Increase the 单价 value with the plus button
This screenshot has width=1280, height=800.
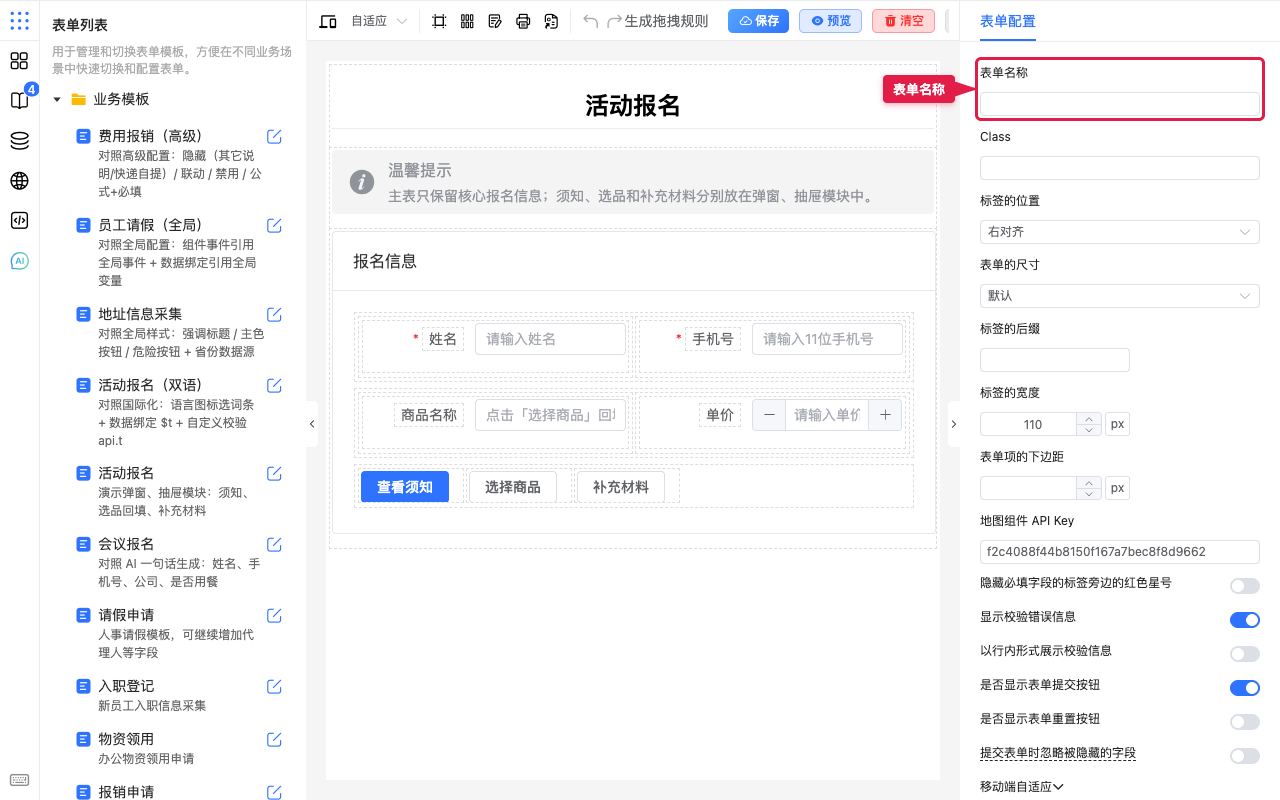(885, 415)
